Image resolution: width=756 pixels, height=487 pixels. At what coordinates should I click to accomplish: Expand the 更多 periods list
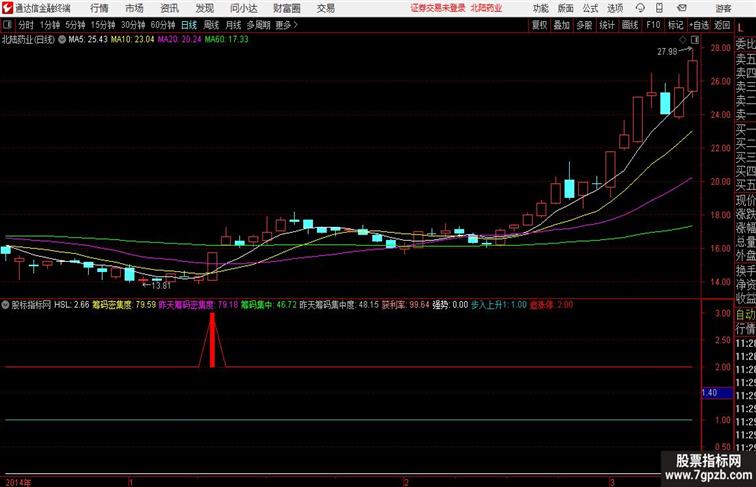point(286,25)
